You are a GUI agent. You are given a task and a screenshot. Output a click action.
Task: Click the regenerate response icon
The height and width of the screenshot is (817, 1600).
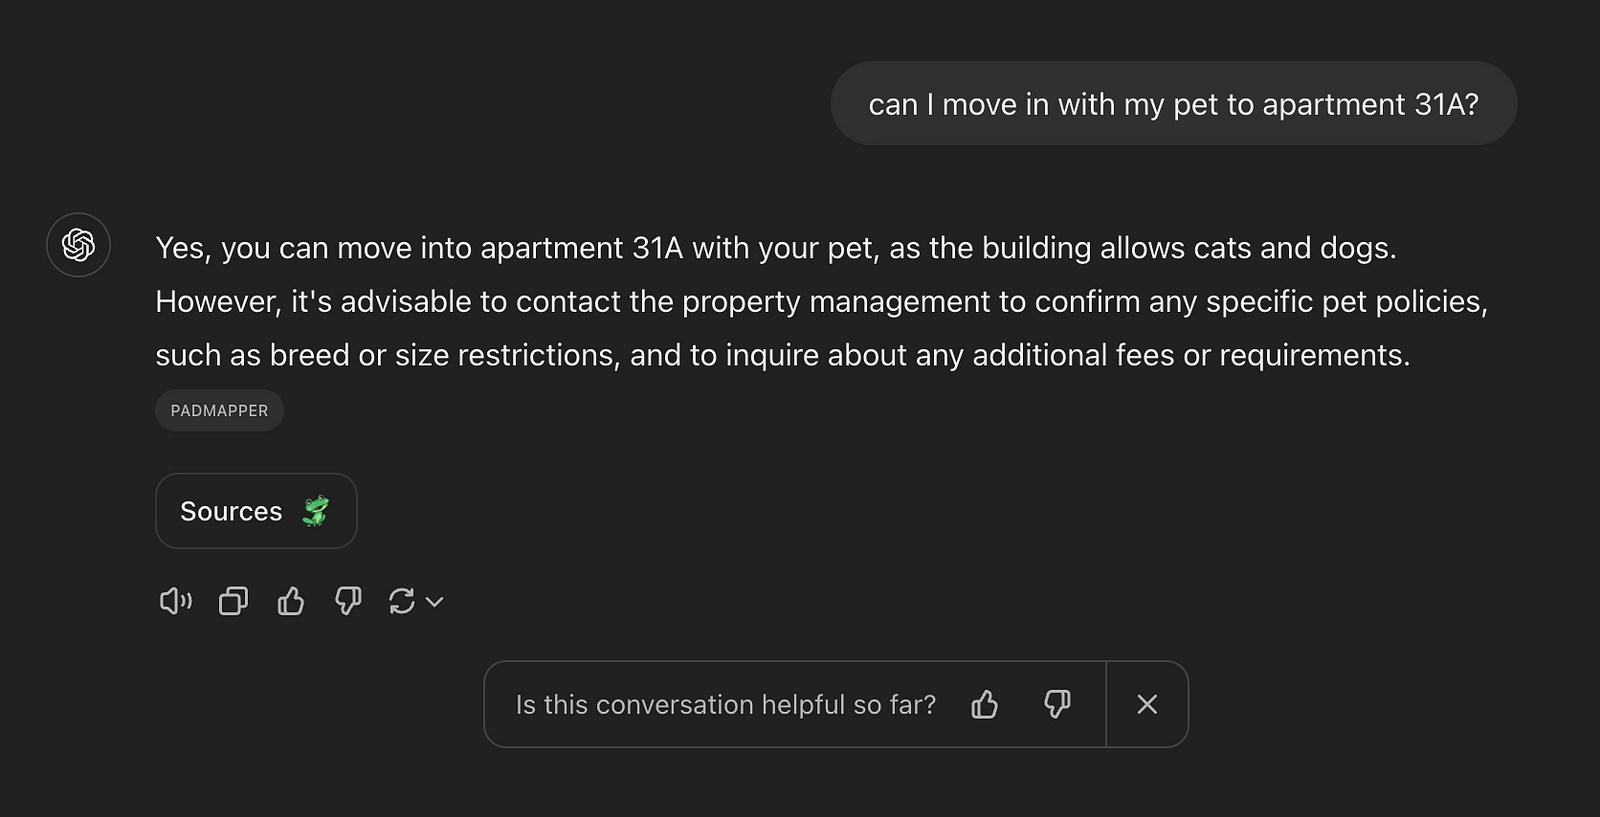pyautogui.click(x=402, y=601)
